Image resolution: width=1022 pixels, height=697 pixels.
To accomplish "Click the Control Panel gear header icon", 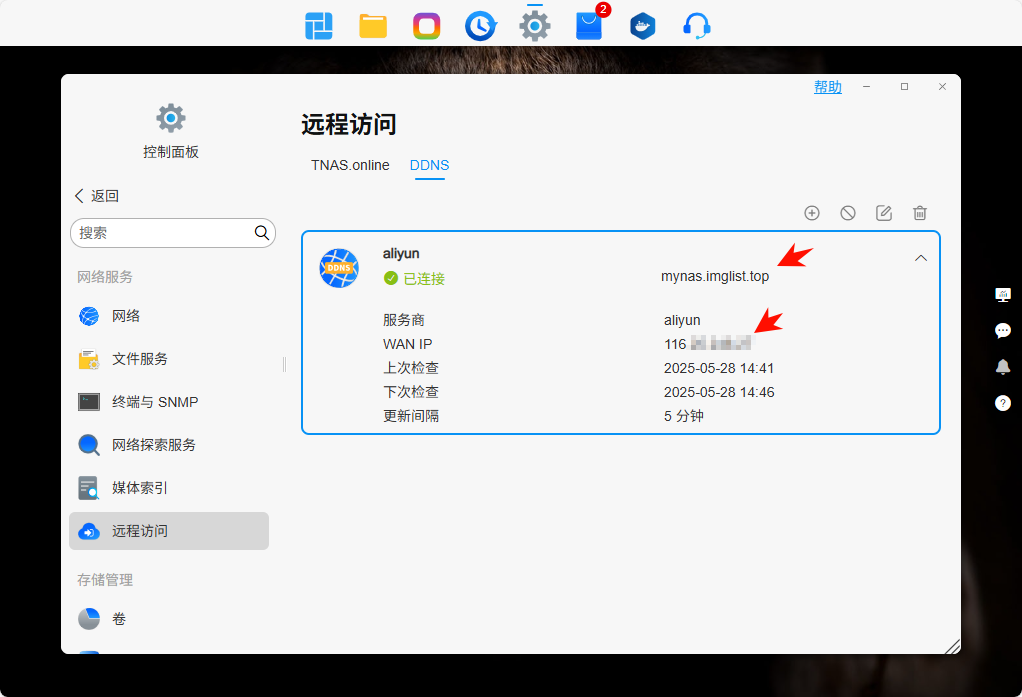I will click(171, 118).
